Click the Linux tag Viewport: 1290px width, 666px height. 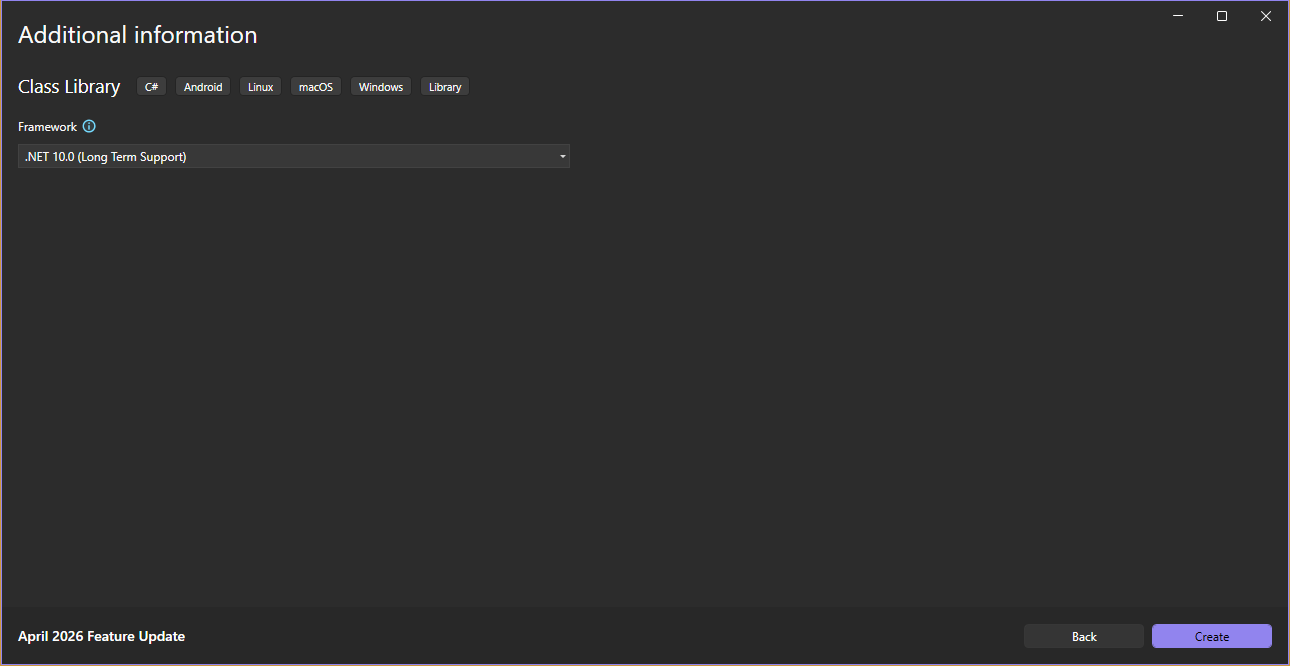pos(261,87)
